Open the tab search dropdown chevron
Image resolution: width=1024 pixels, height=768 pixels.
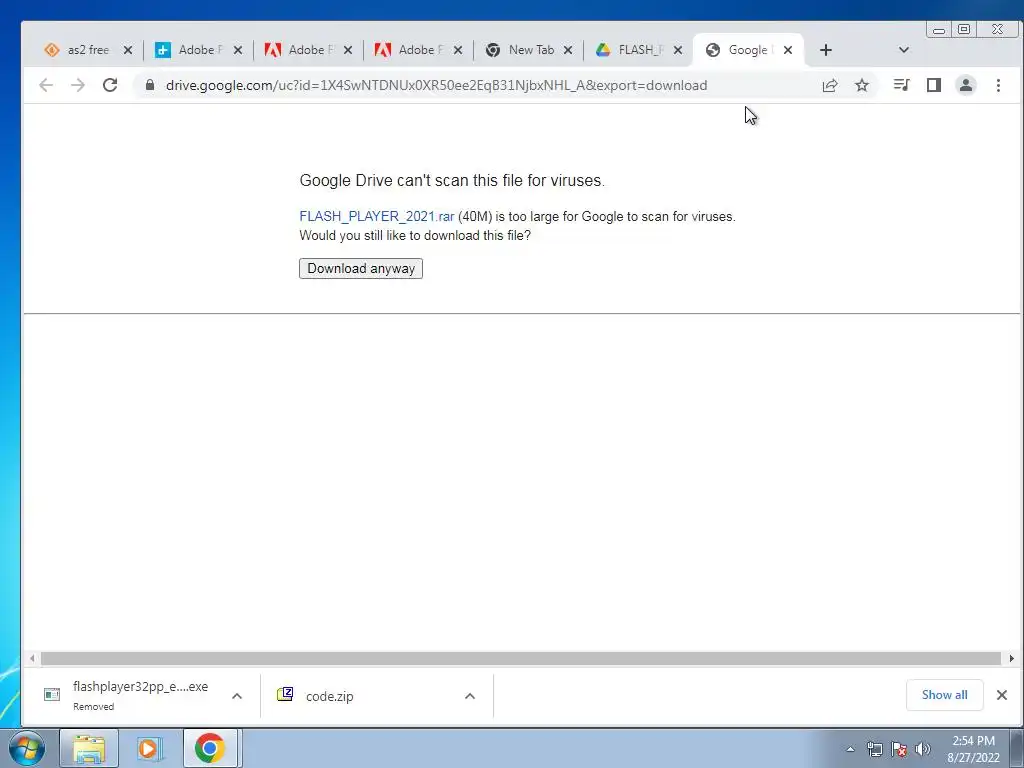(x=904, y=50)
